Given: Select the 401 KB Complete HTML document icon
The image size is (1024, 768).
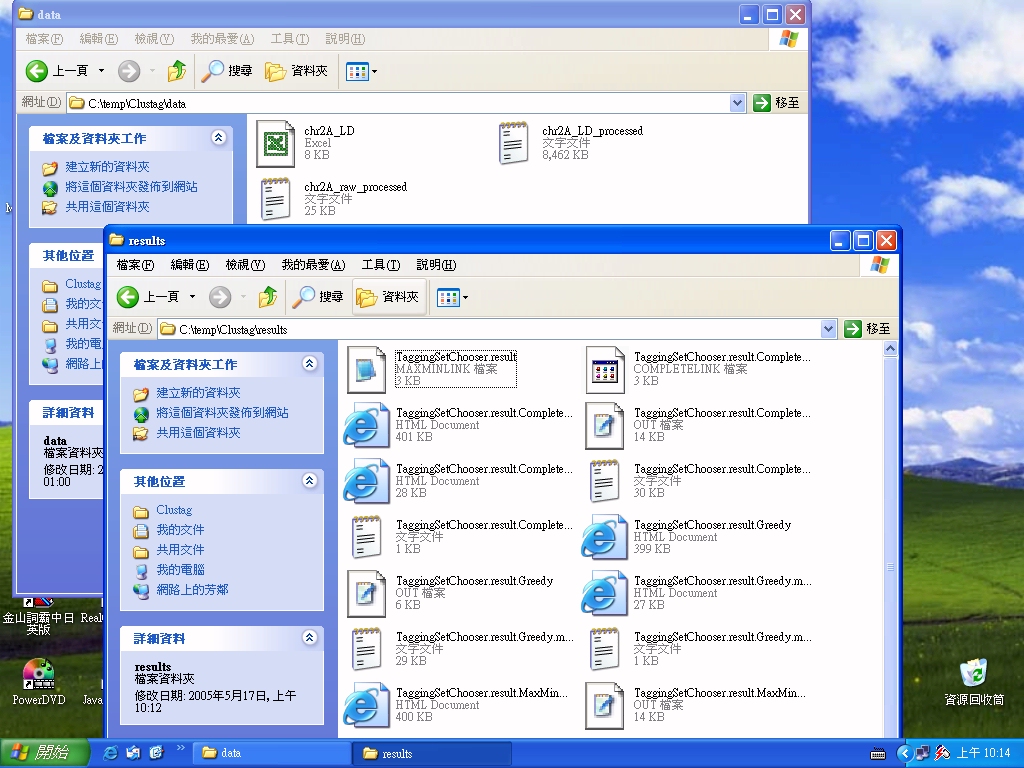Looking at the screenshot, I should click(366, 425).
